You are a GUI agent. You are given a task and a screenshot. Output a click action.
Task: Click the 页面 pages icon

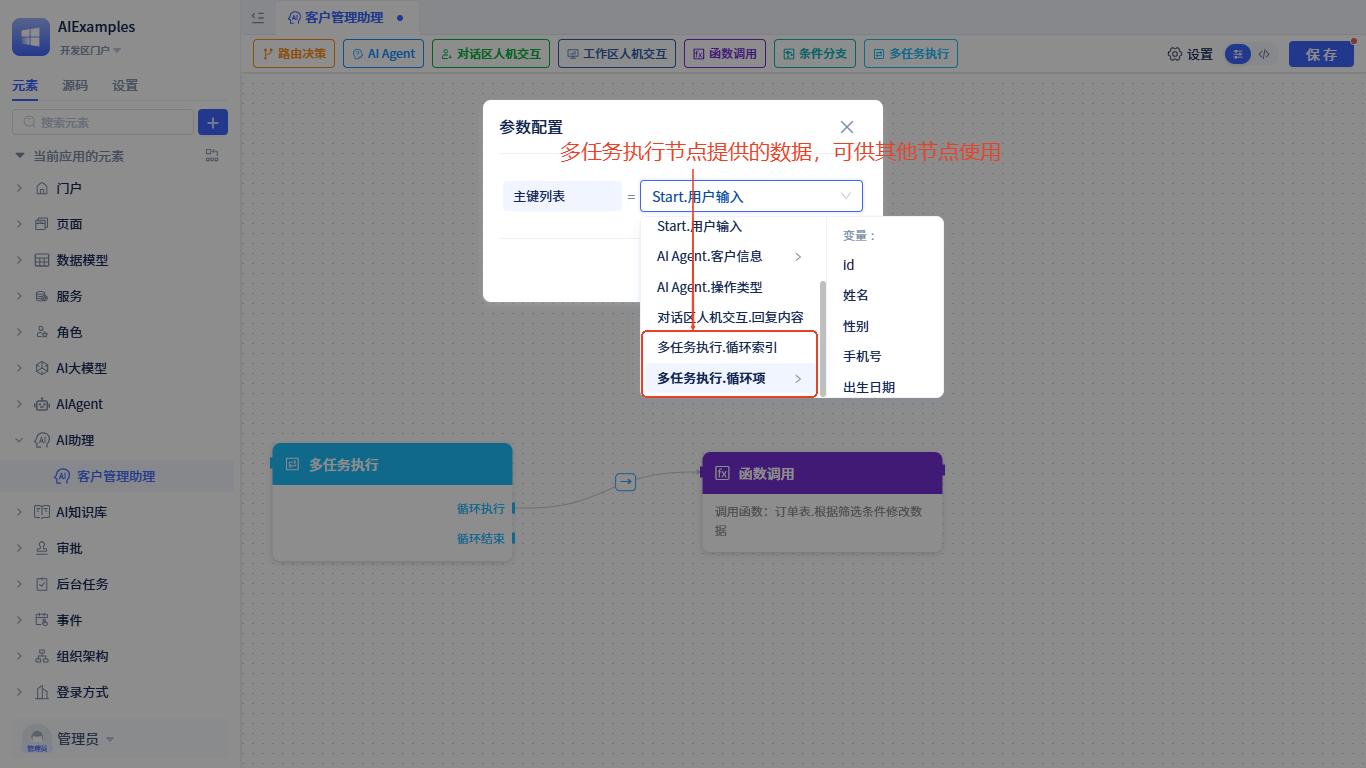[42, 224]
